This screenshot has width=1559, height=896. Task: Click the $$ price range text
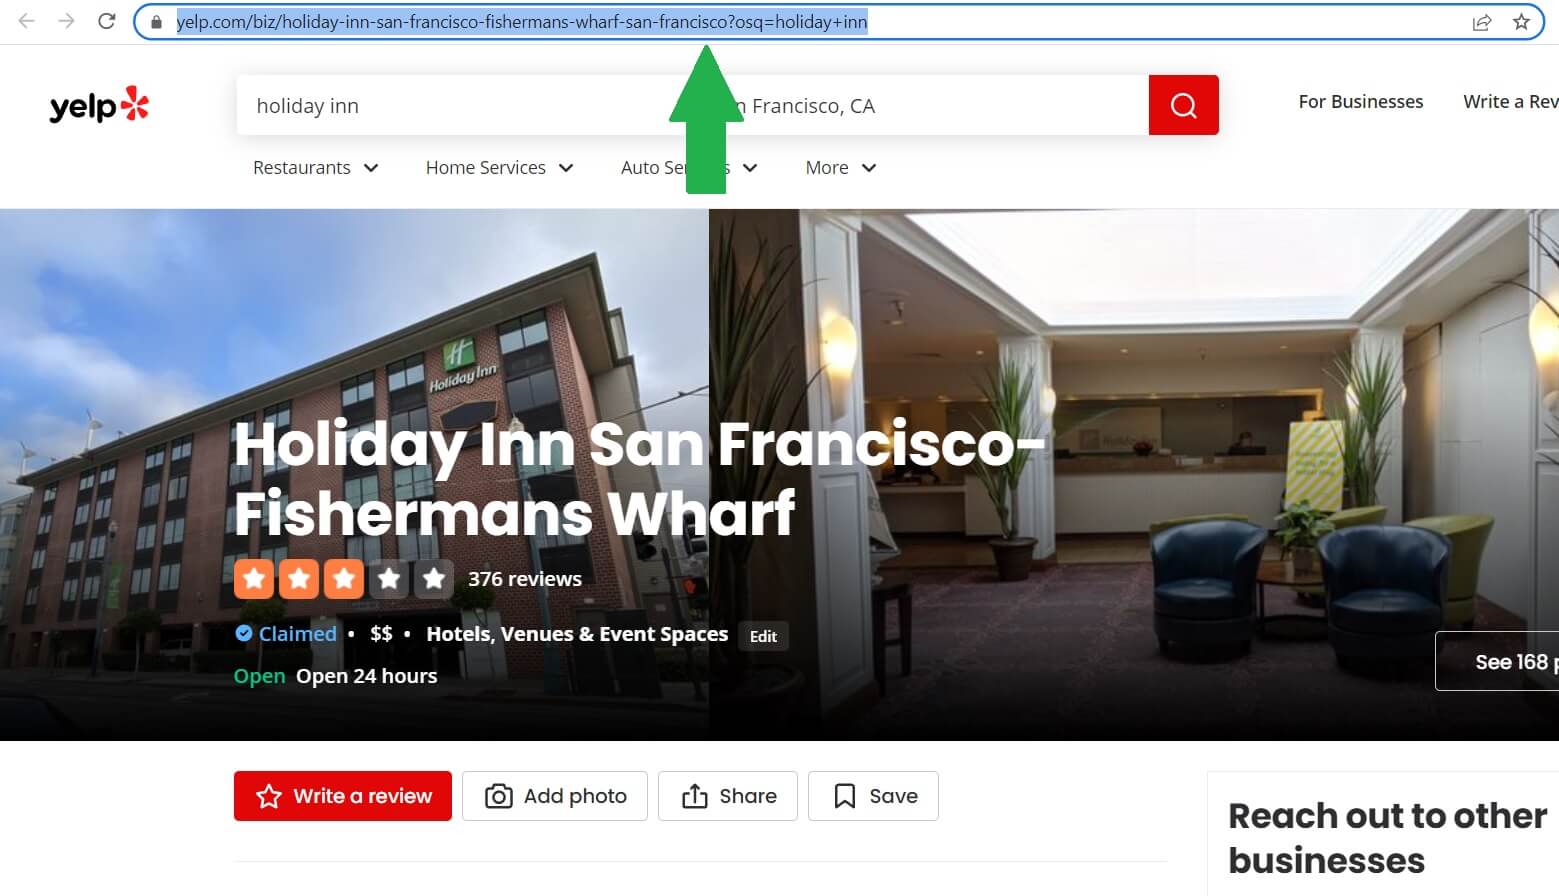381,634
